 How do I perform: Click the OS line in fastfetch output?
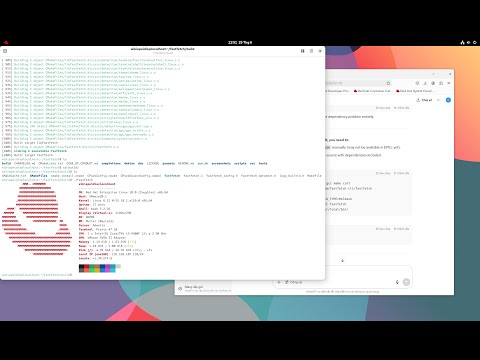(123, 192)
